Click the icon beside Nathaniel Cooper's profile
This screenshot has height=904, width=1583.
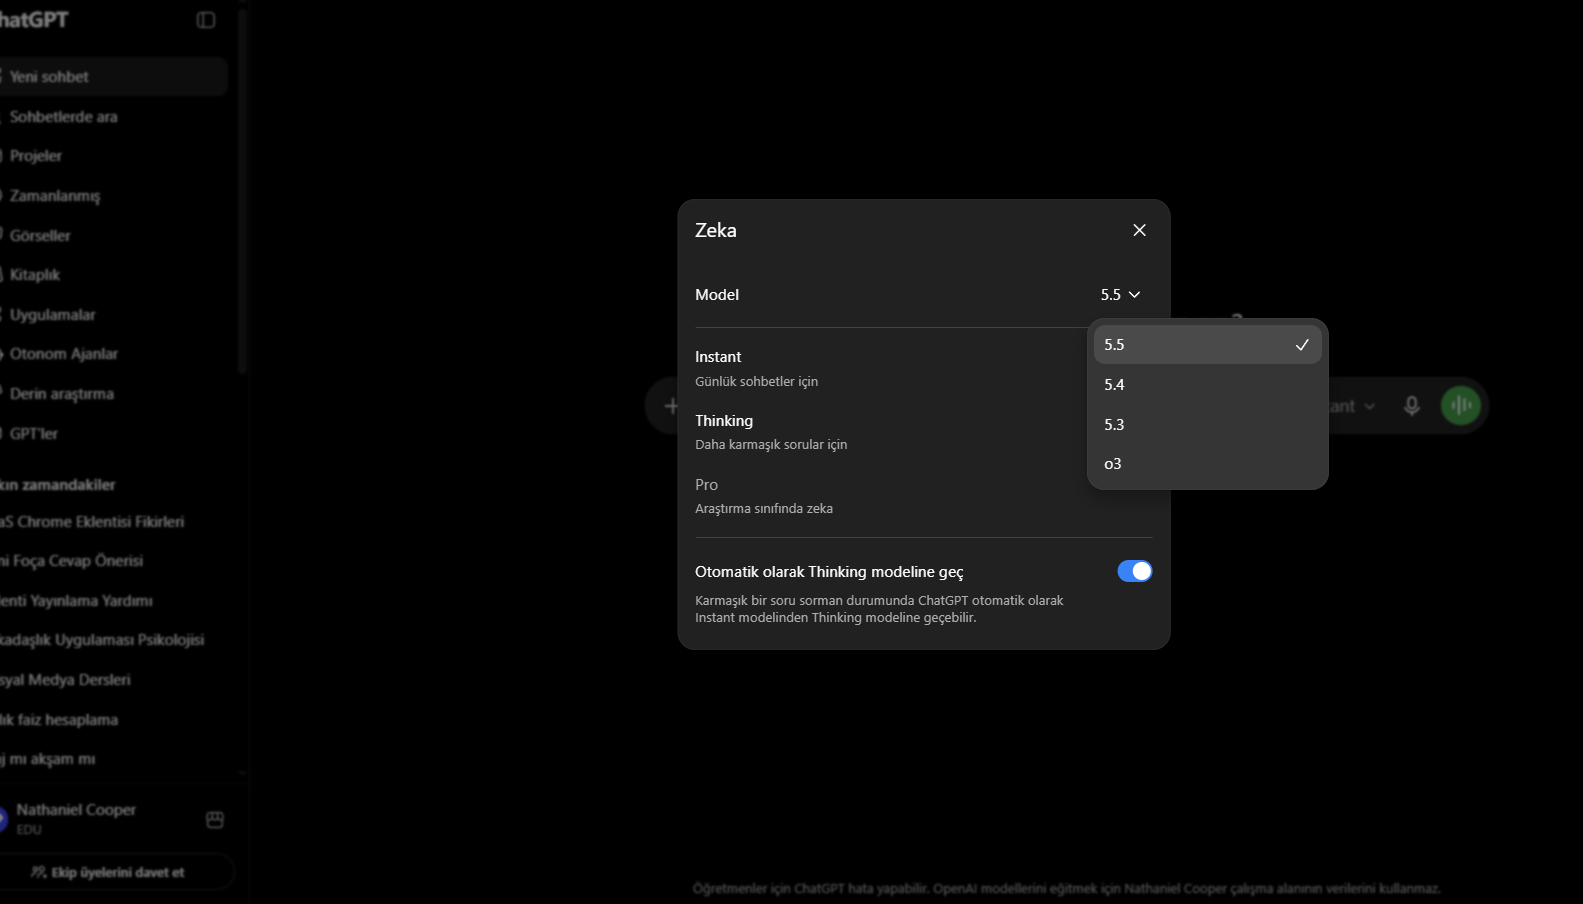pos(215,820)
